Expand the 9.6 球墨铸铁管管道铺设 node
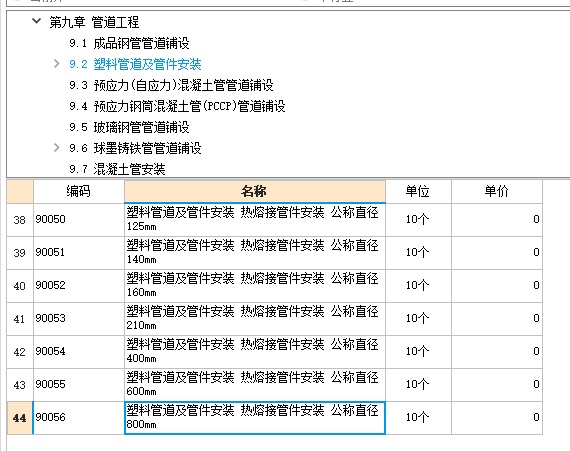The height and width of the screenshot is (451, 570). coord(56,148)
